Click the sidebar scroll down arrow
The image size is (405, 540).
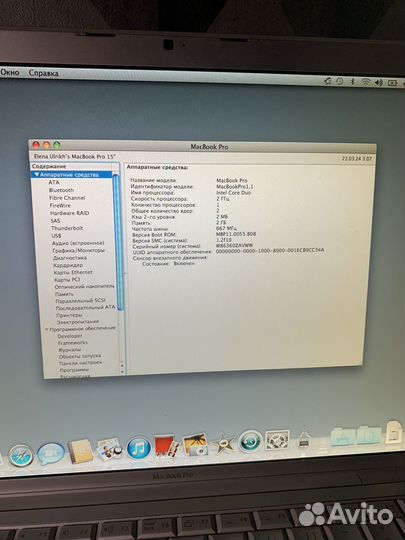(x=122, y=372)
